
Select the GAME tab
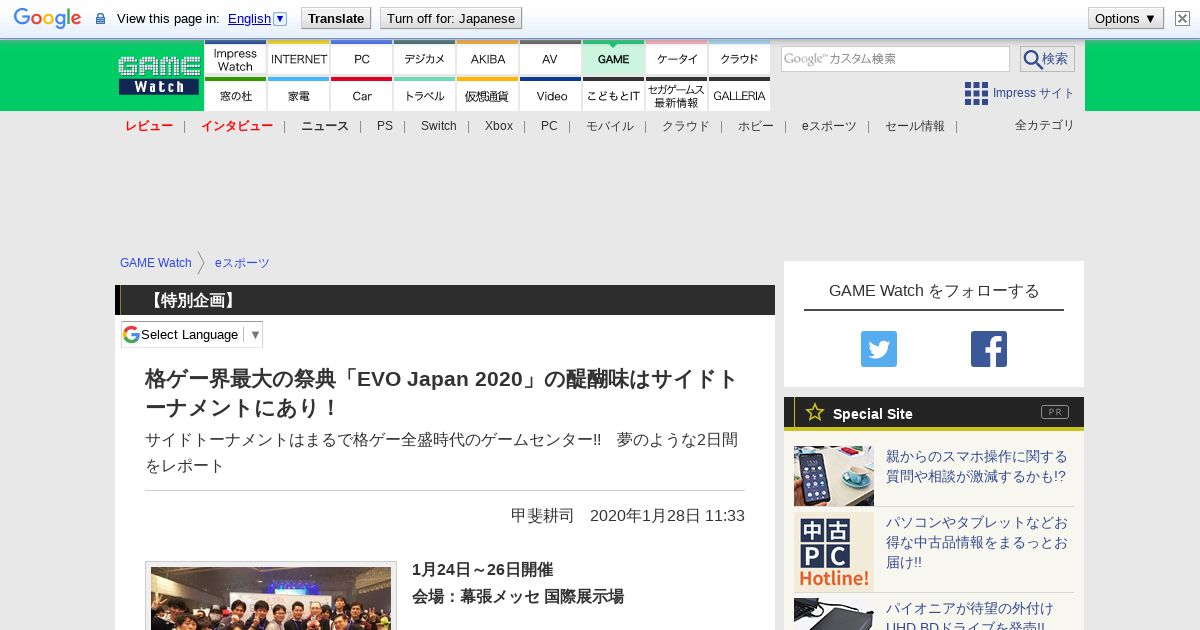(x=613, y=58)
